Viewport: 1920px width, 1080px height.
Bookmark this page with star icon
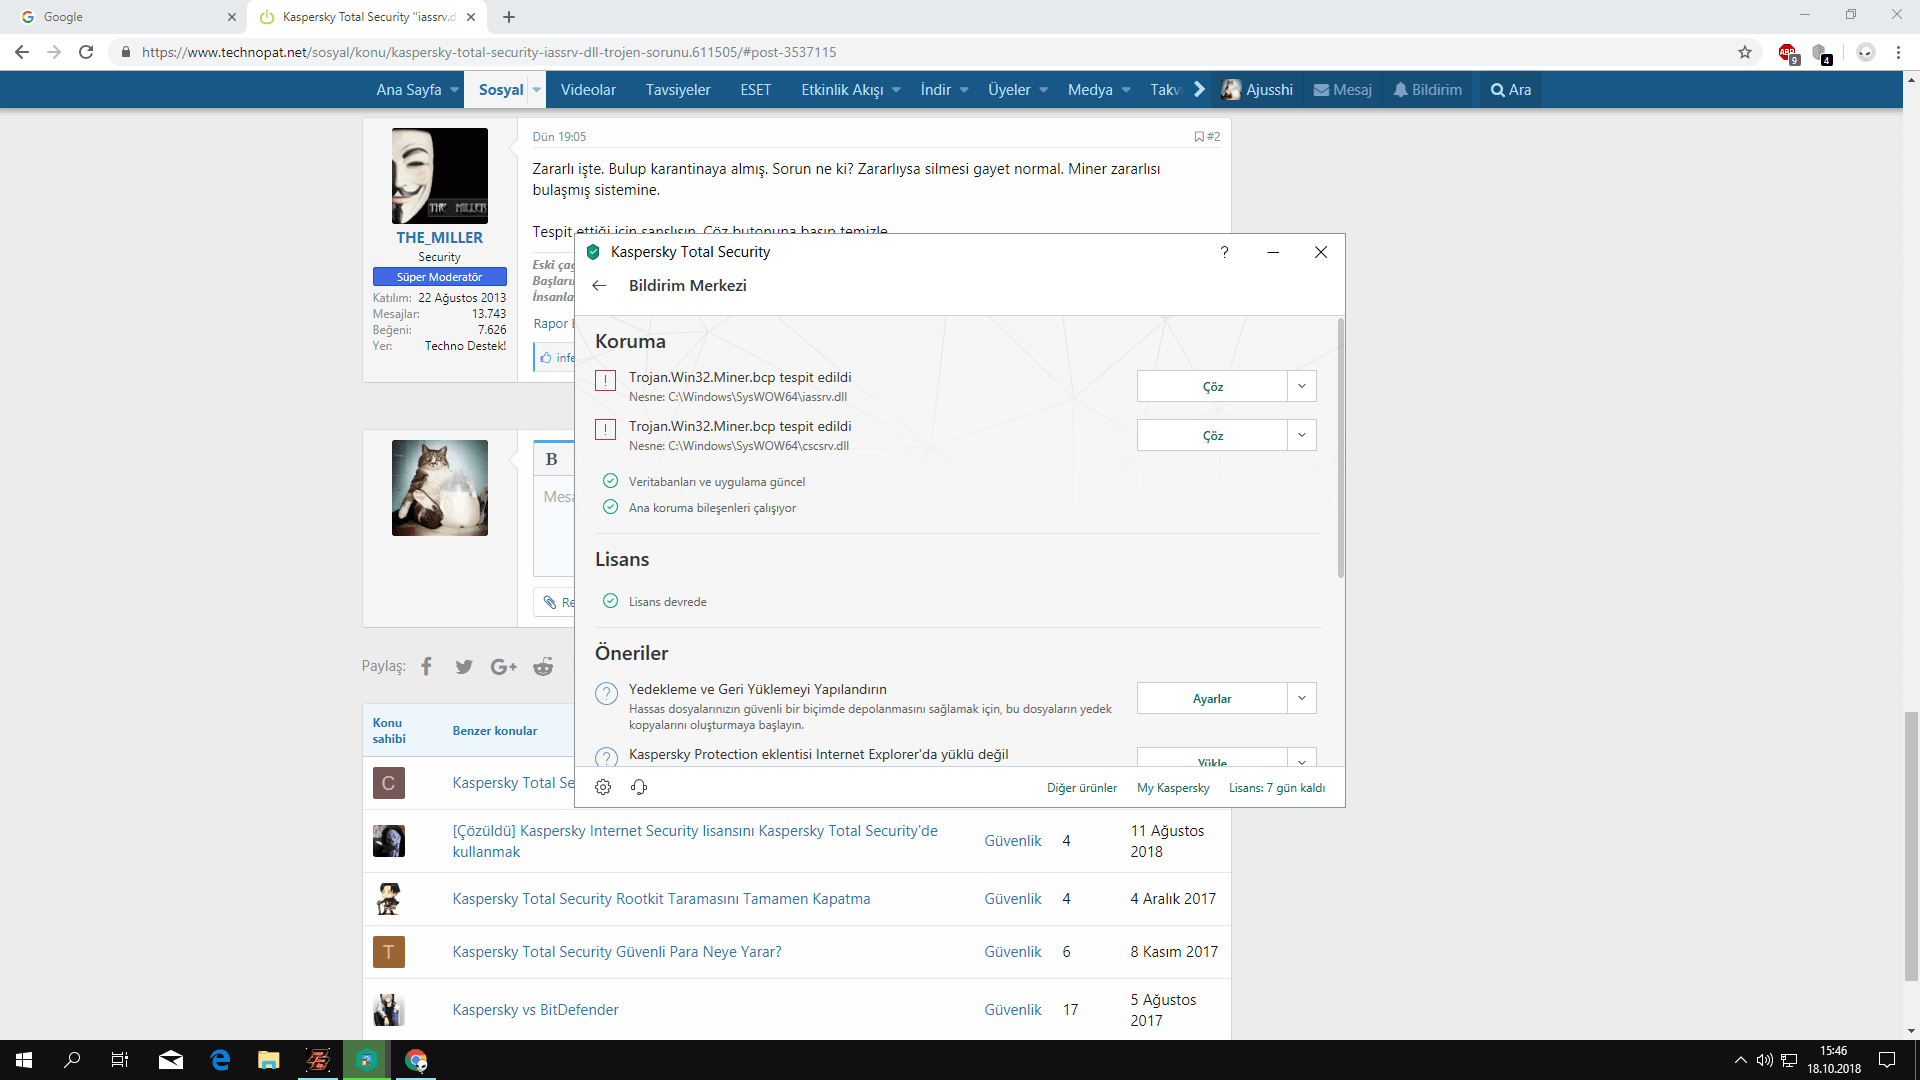pyautogui.click(x=1745, y=52)
